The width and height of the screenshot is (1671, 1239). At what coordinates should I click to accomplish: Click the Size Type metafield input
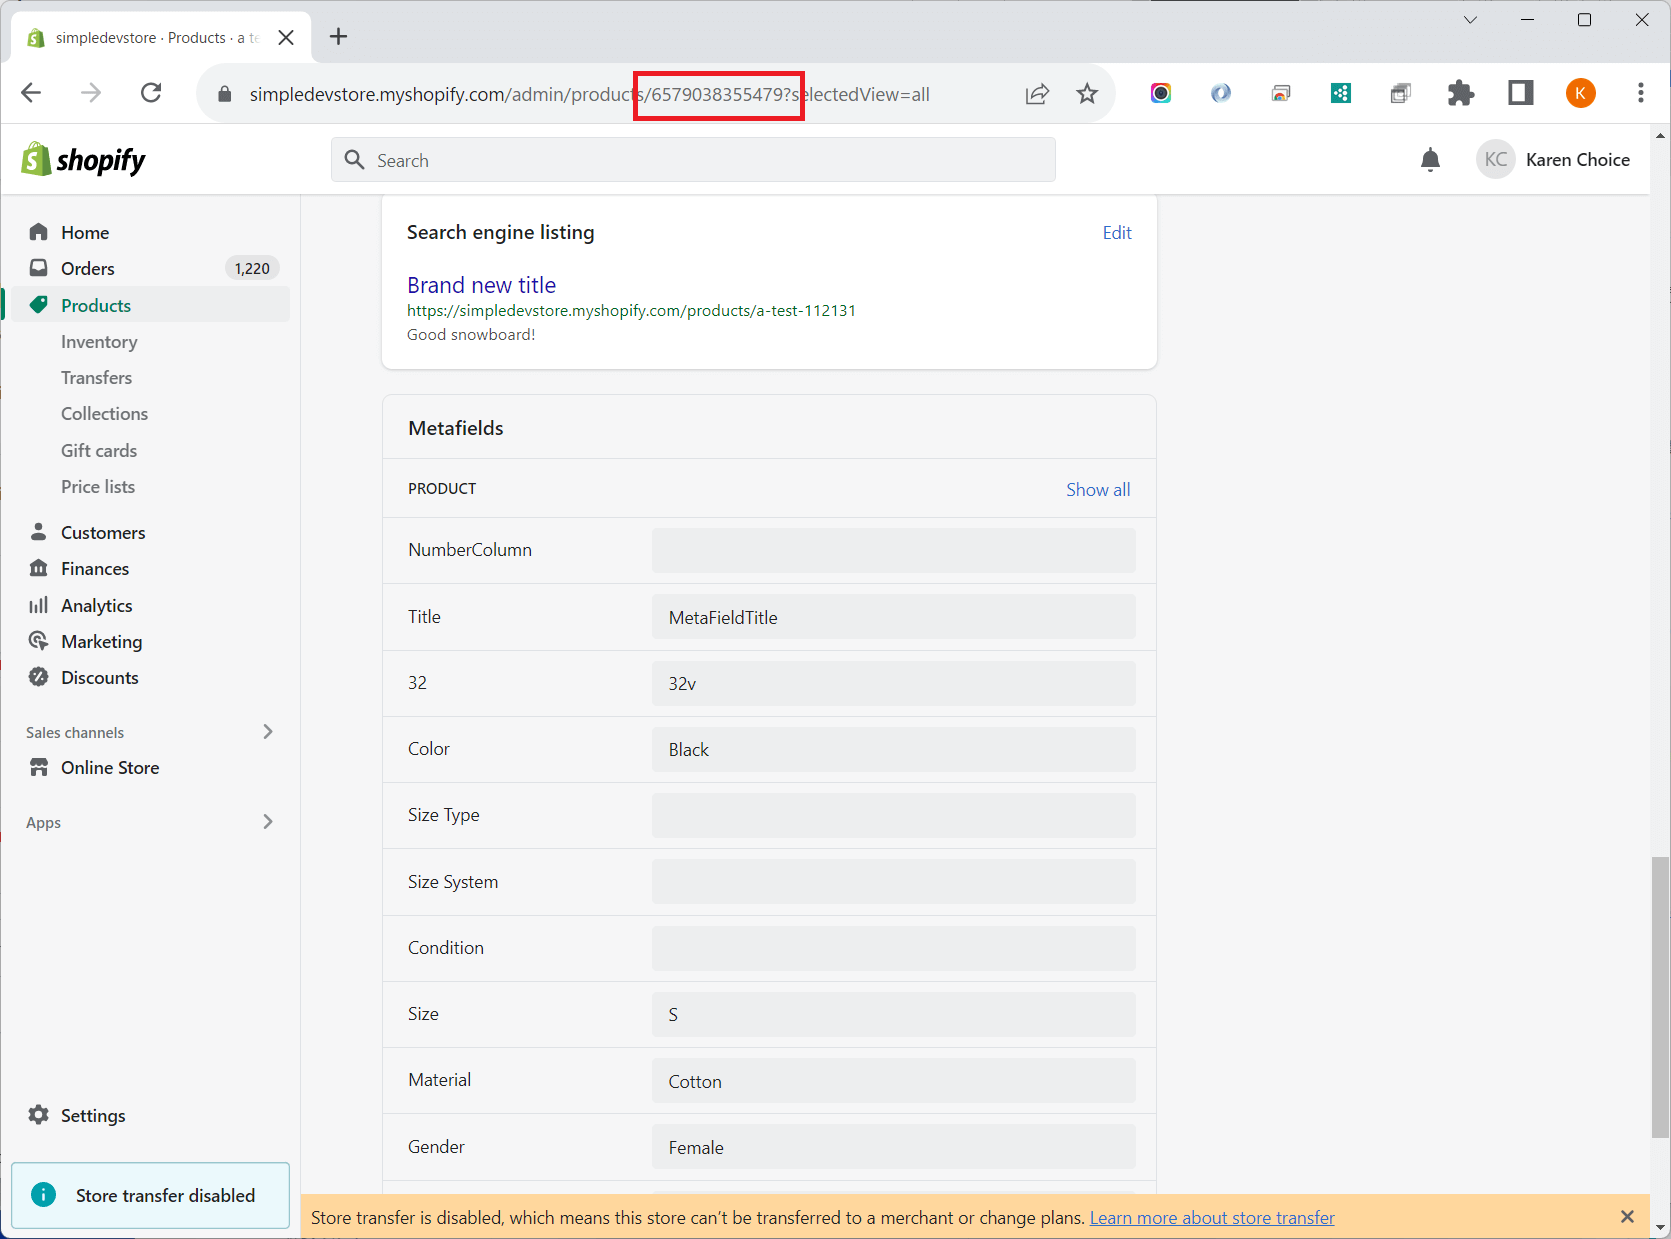(x=894, y=815)
